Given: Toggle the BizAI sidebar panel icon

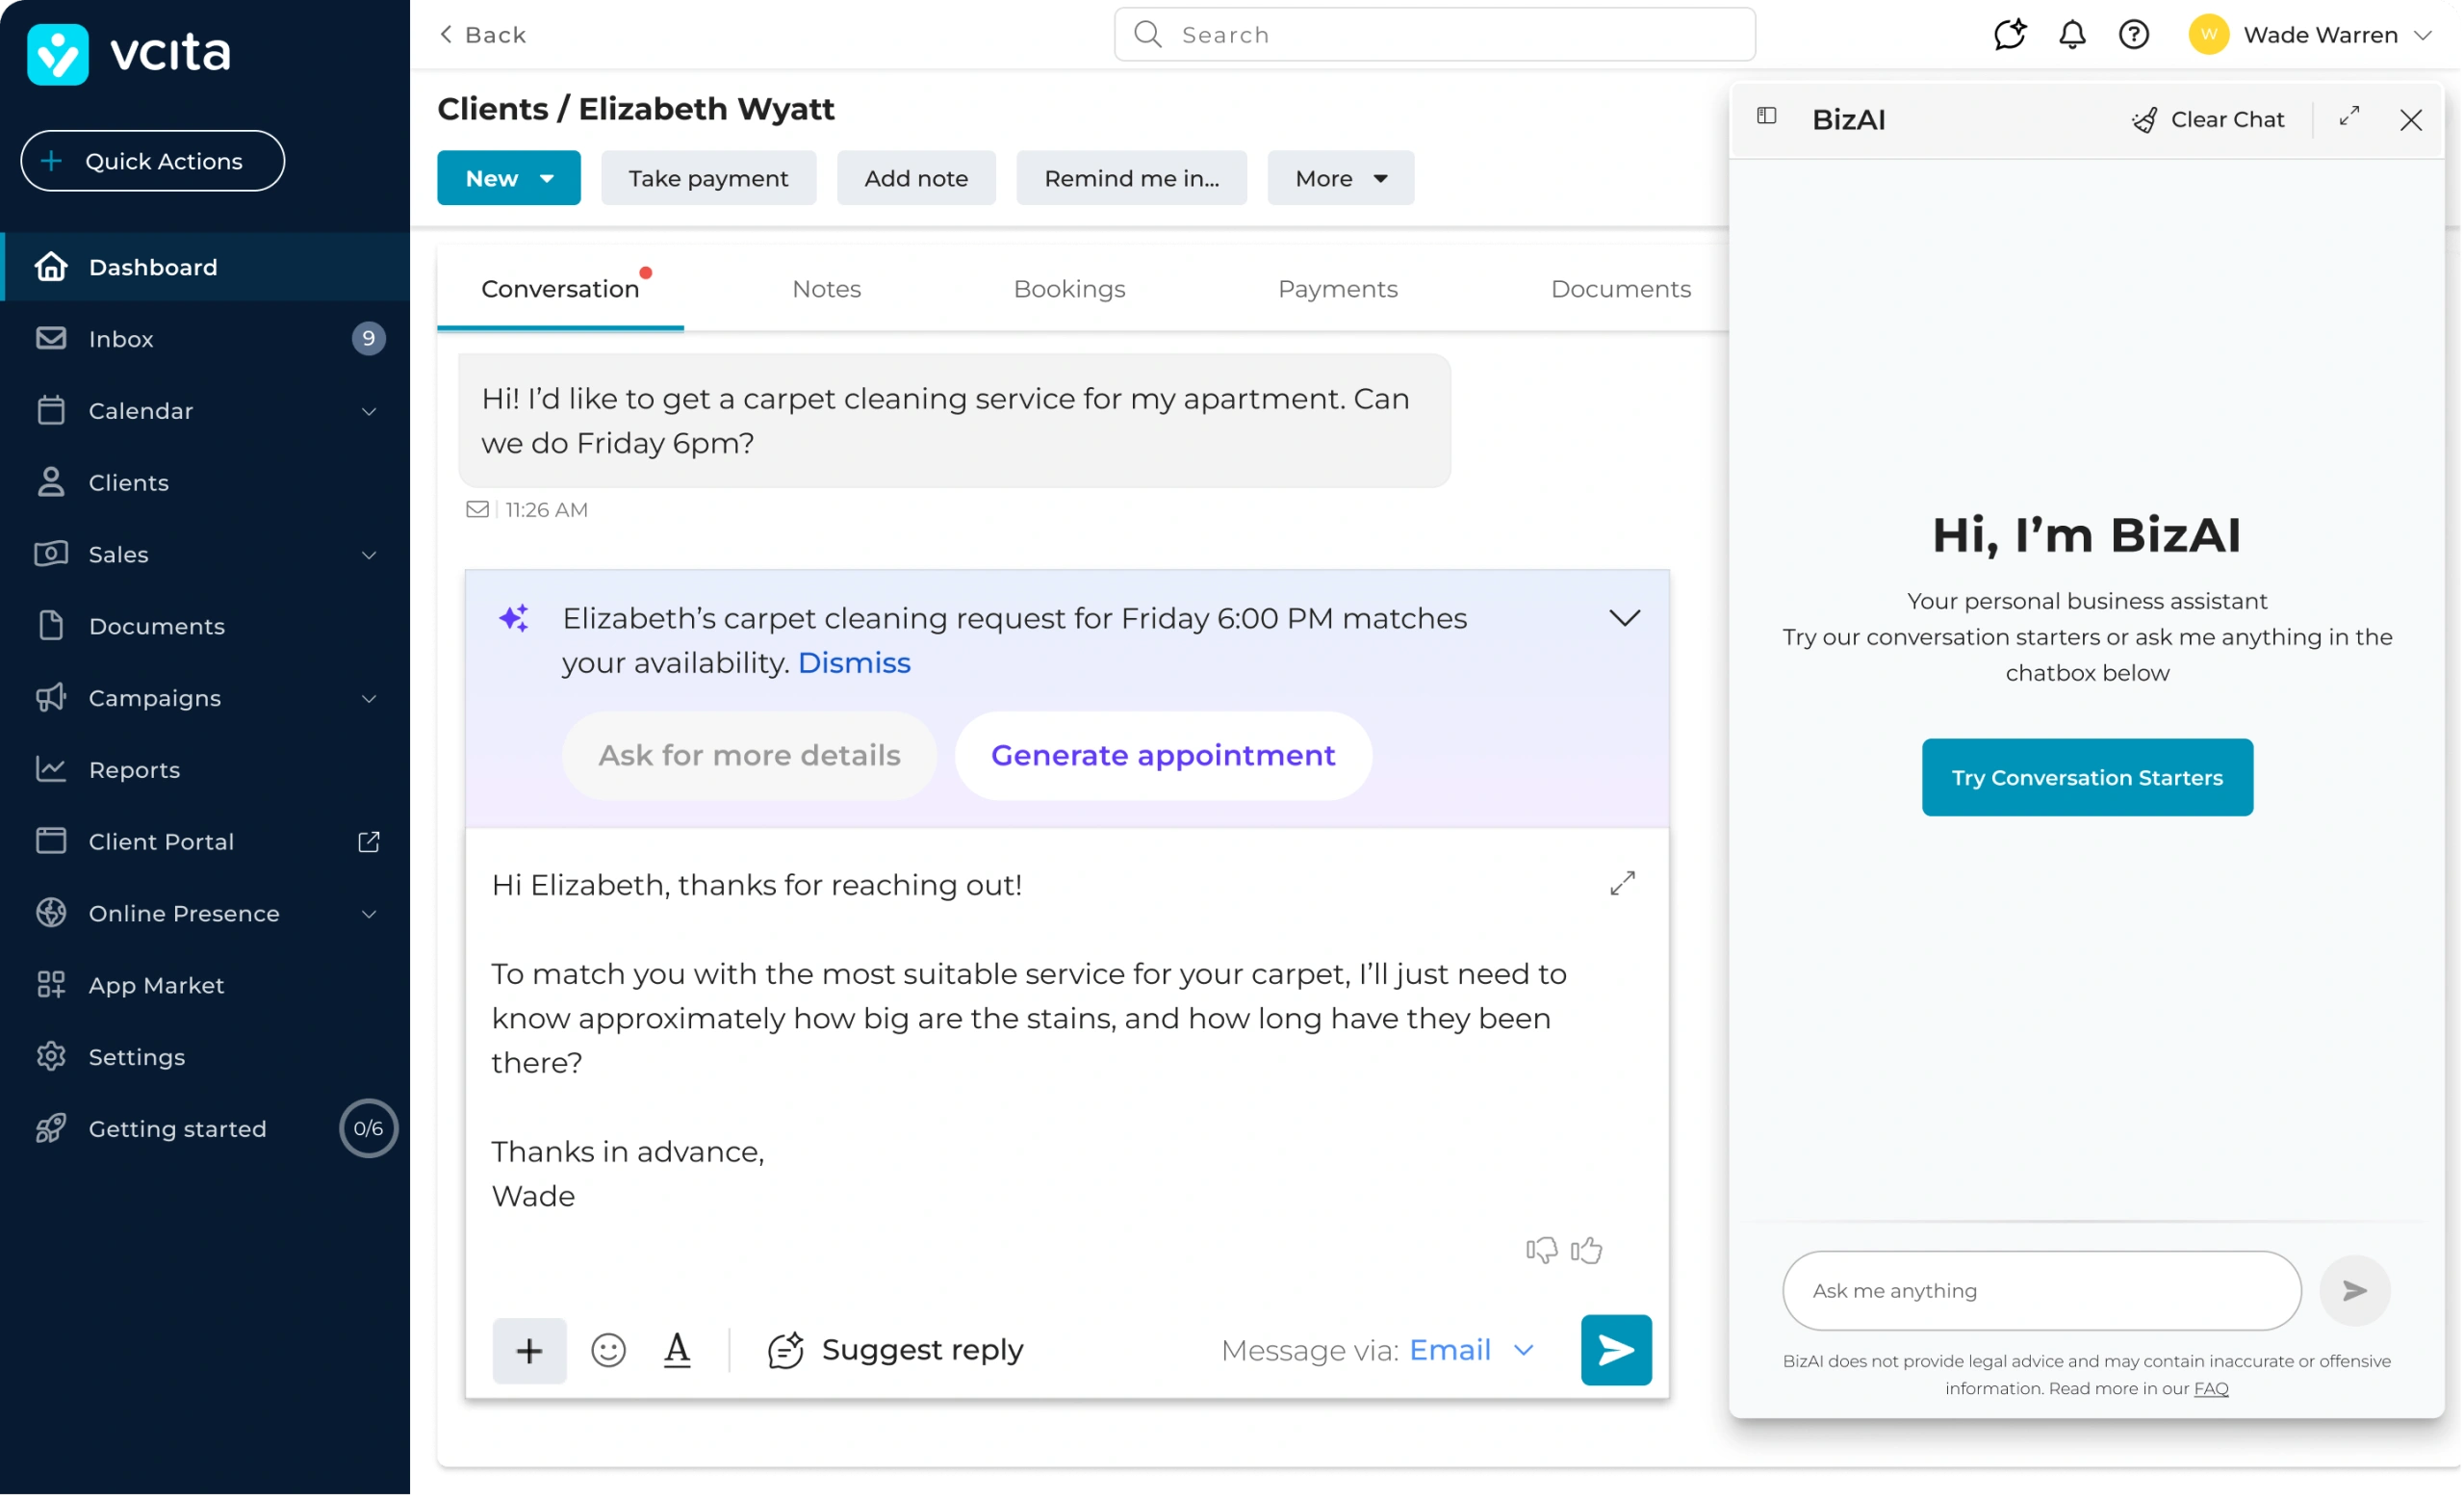Looking at the screenshot, I should tap(1767, 116).
